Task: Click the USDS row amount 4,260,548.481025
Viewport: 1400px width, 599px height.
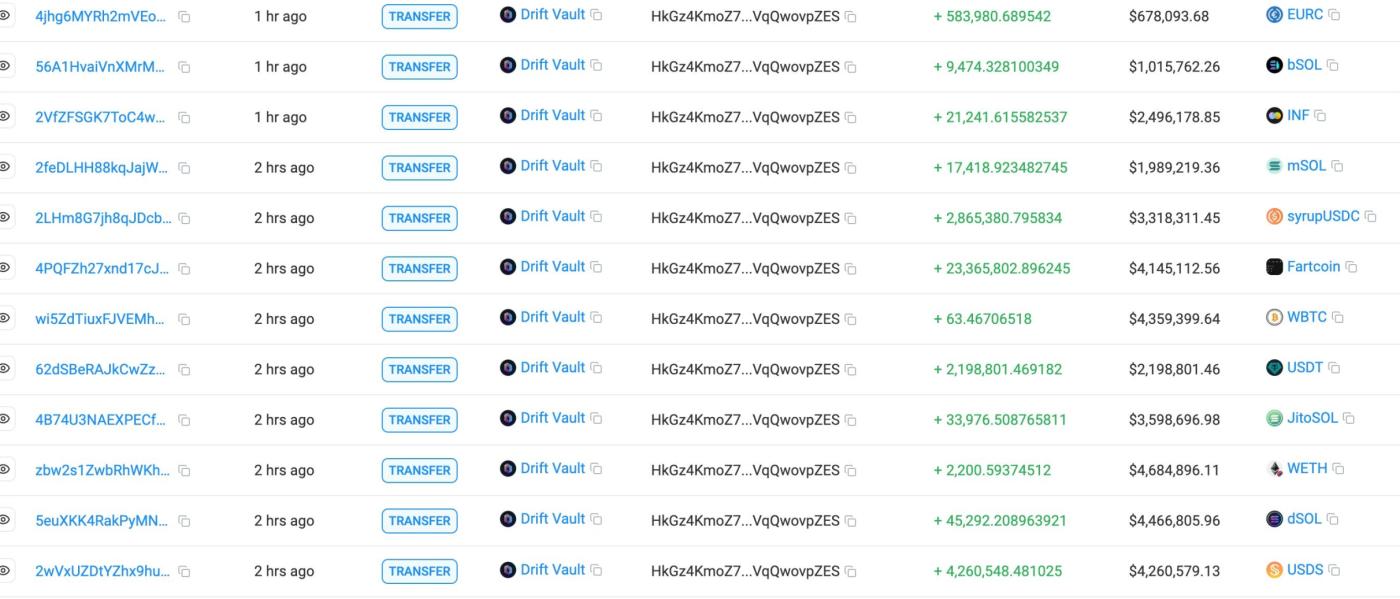Action: [x=997, y=571]
